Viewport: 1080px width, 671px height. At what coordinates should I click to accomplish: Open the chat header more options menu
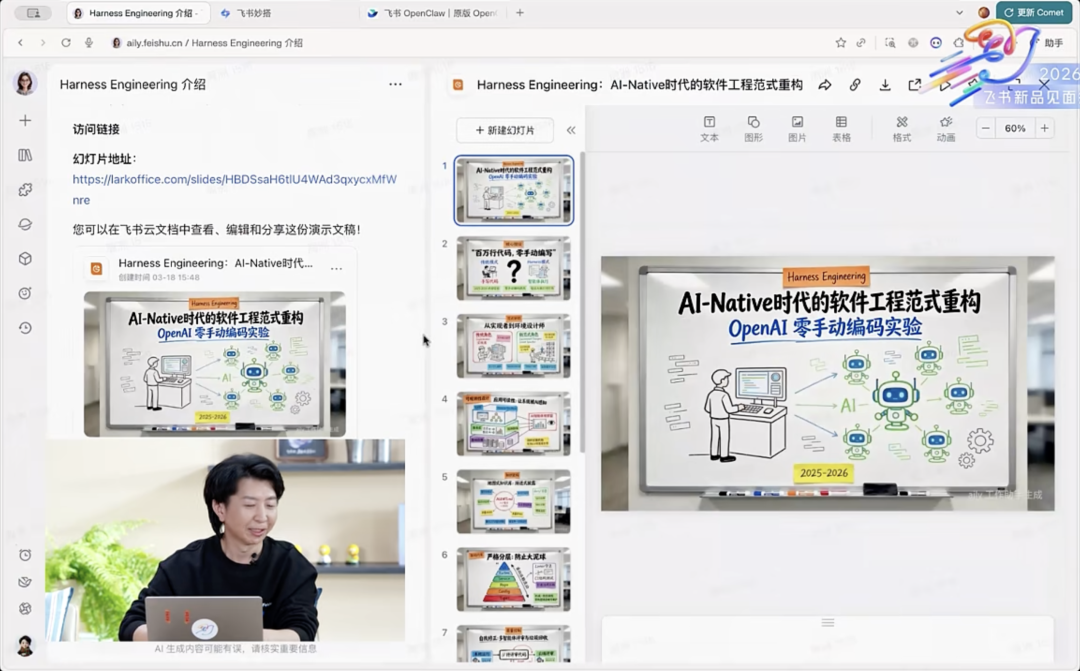click(395, 85)
